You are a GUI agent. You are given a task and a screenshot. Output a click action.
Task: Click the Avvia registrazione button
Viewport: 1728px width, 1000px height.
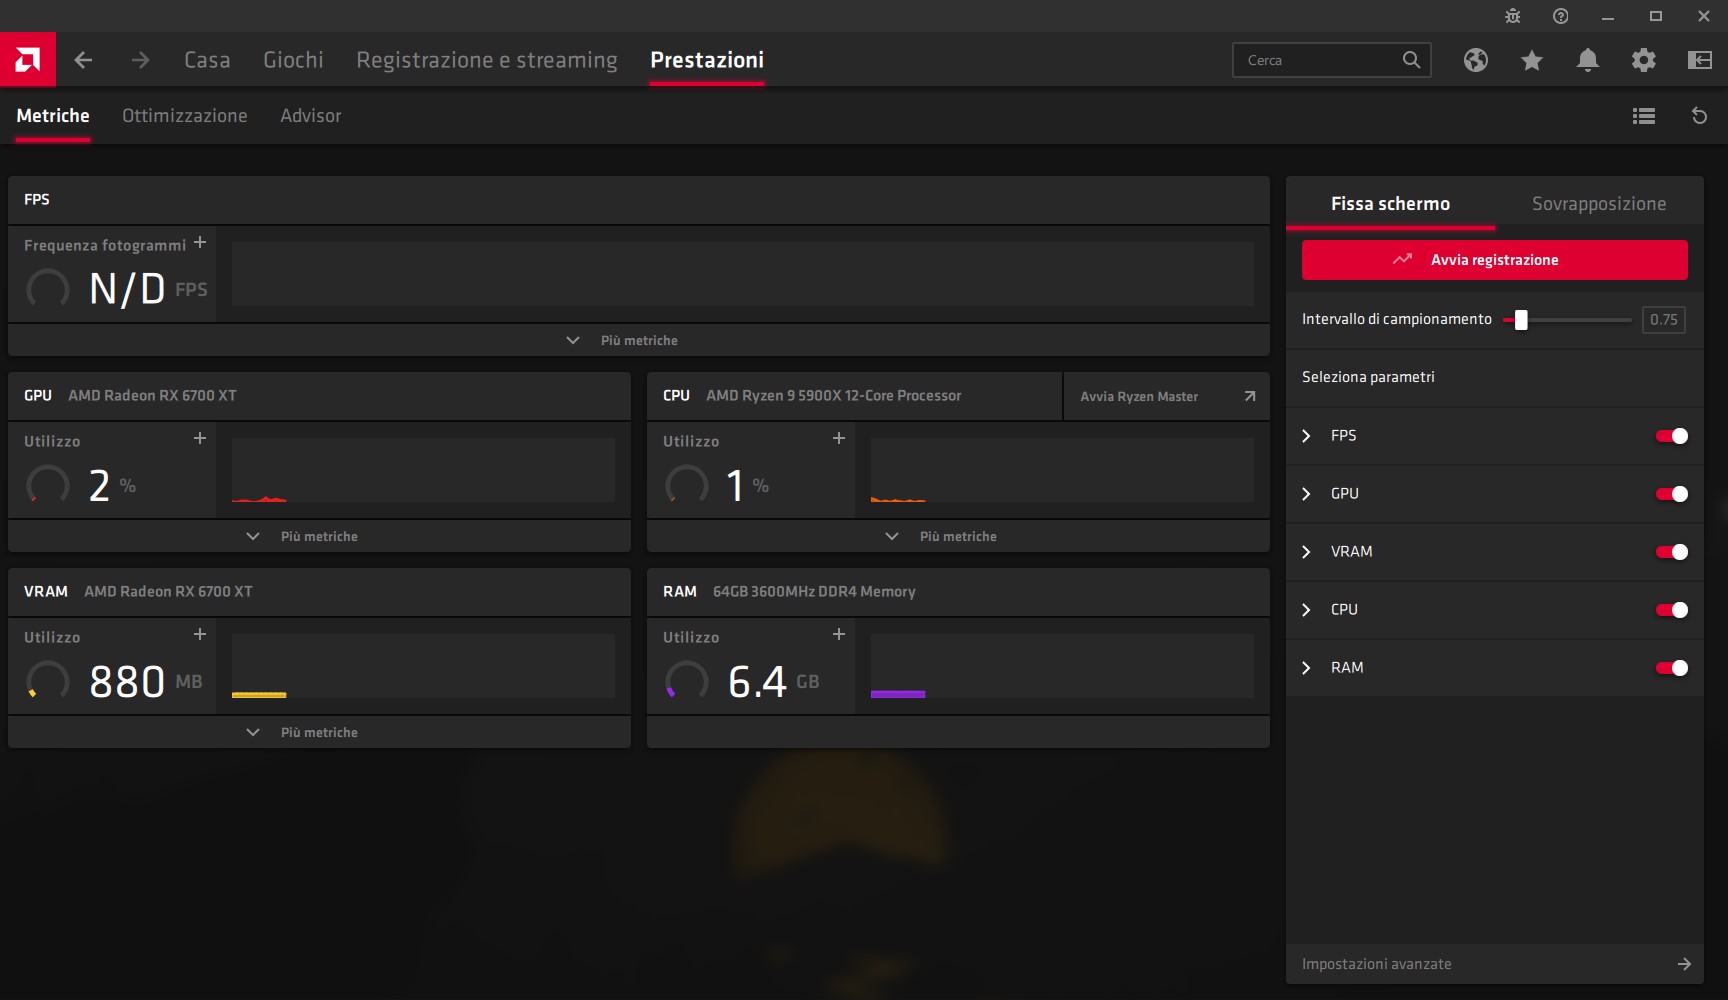pos(1494,260)
